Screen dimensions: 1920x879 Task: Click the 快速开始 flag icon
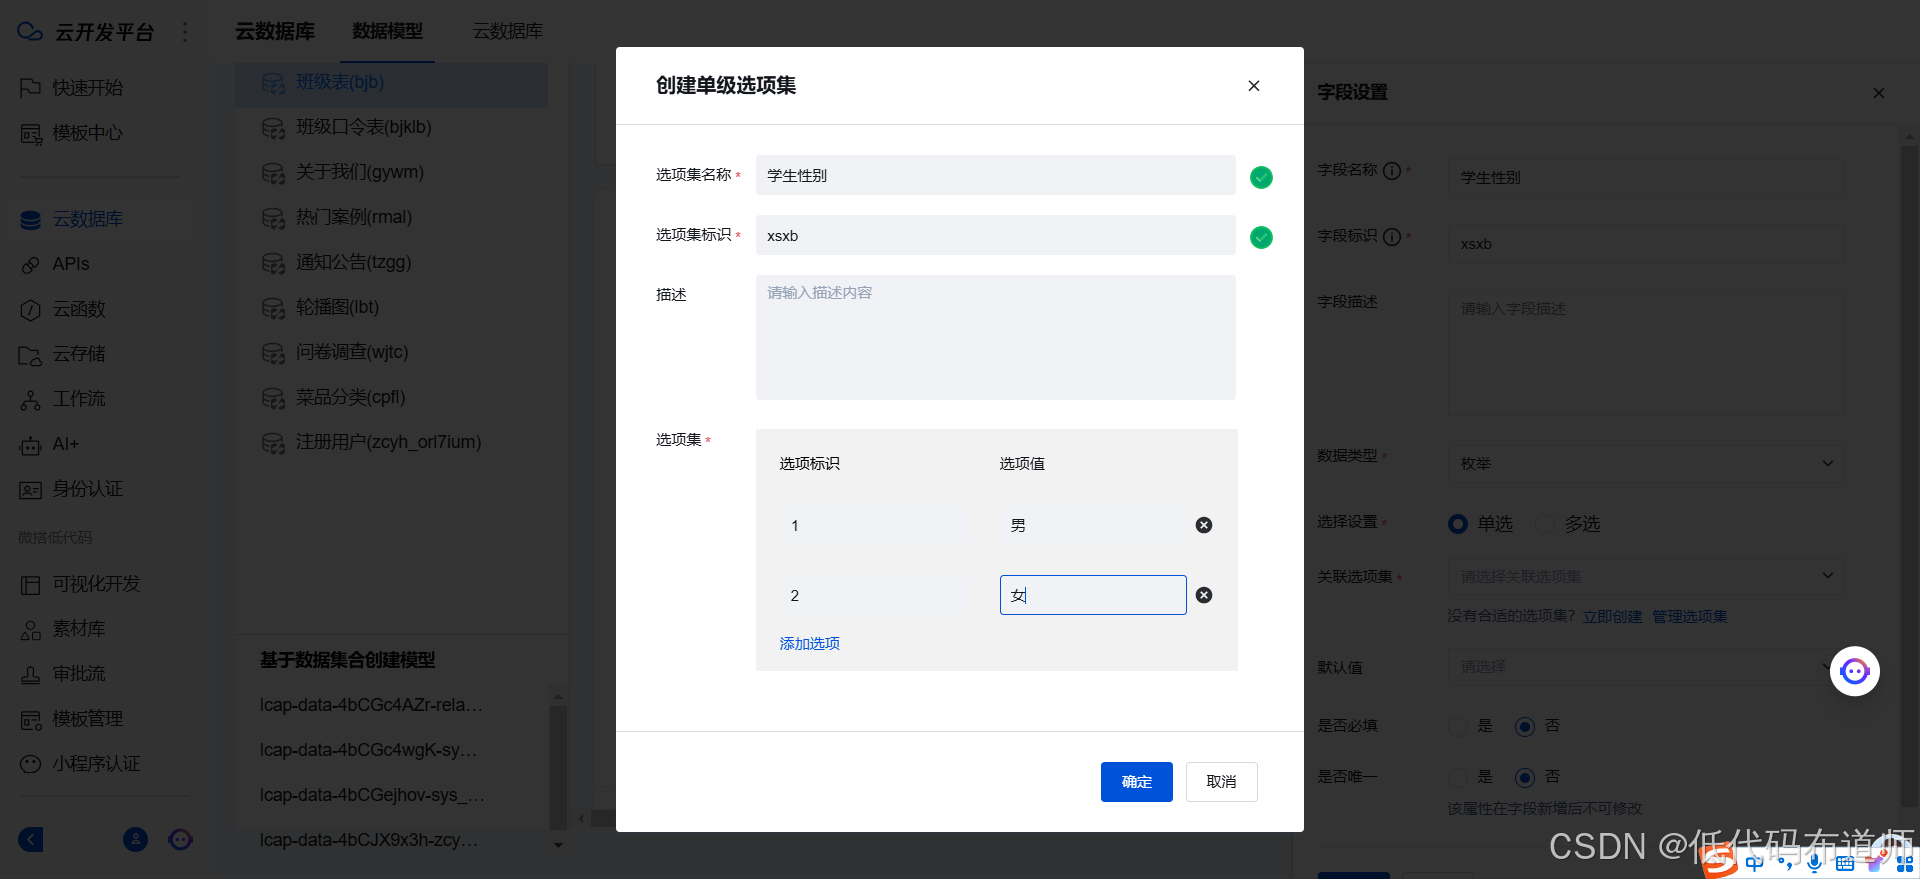pyautogui.click(x=31, y=88)
